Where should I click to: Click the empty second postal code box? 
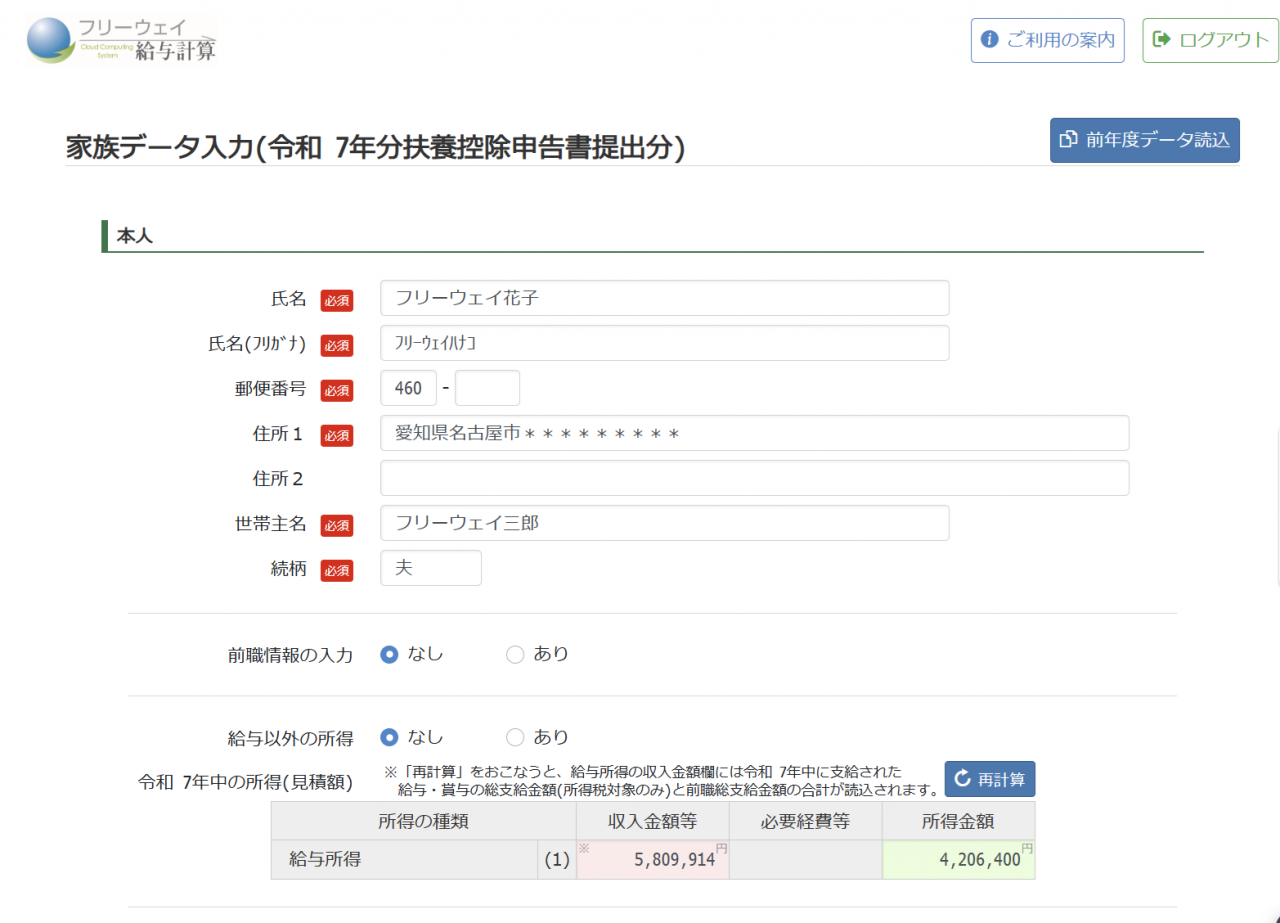tap(487, 388)
